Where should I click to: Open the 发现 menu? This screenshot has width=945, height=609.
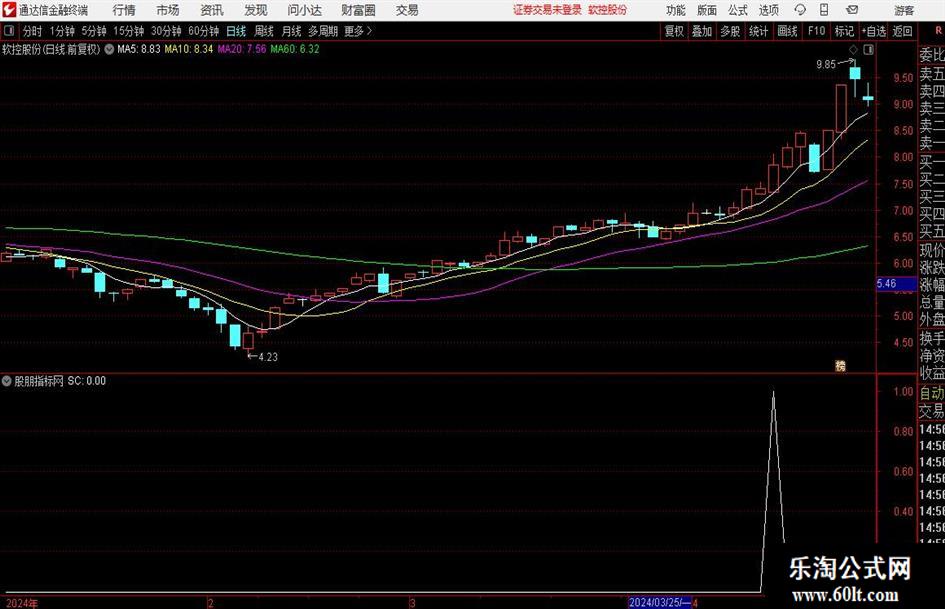pos(256,10)
